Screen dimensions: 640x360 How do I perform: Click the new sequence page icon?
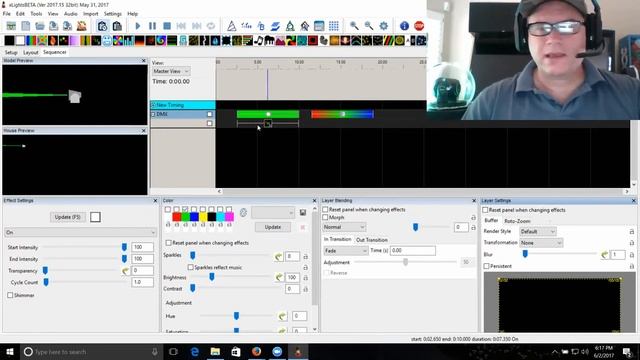(26, 26)
